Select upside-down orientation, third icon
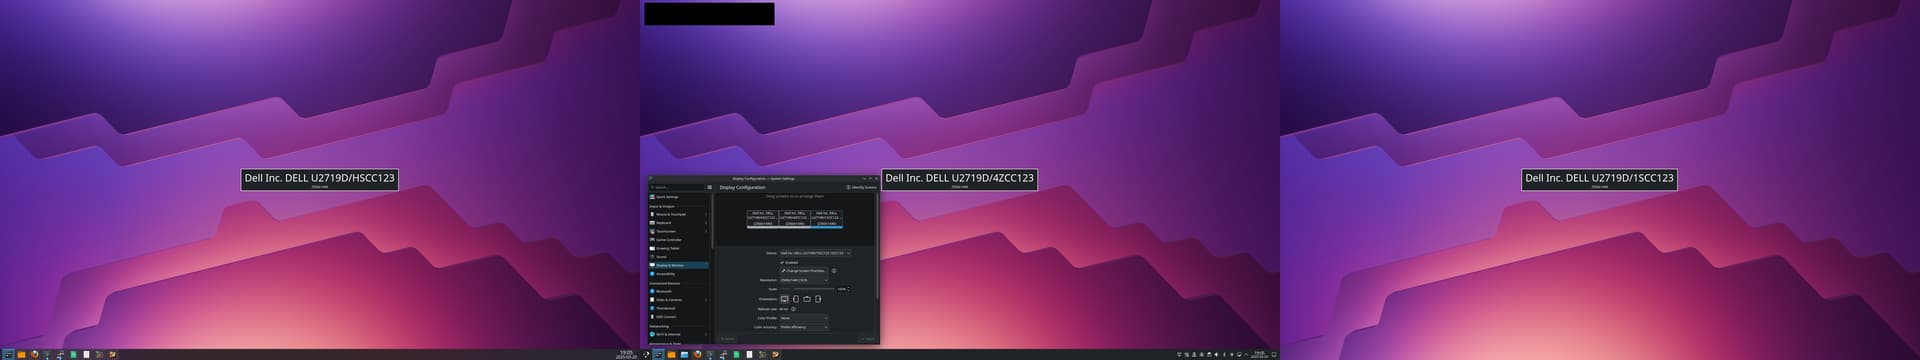The height and width of the screenshot is (360, 1920). pyautogui.click(x=807, y=299)
